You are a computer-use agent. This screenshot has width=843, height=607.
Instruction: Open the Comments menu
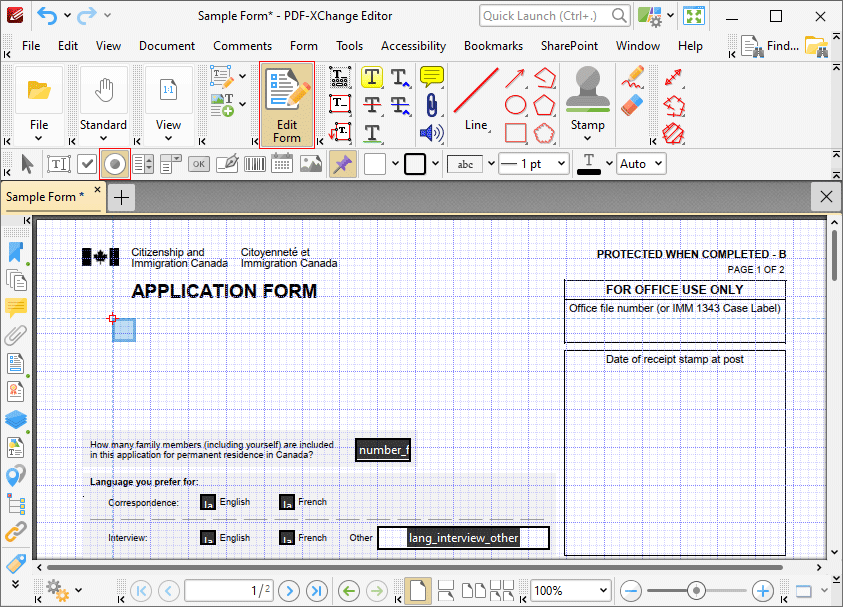coord(242,46)
